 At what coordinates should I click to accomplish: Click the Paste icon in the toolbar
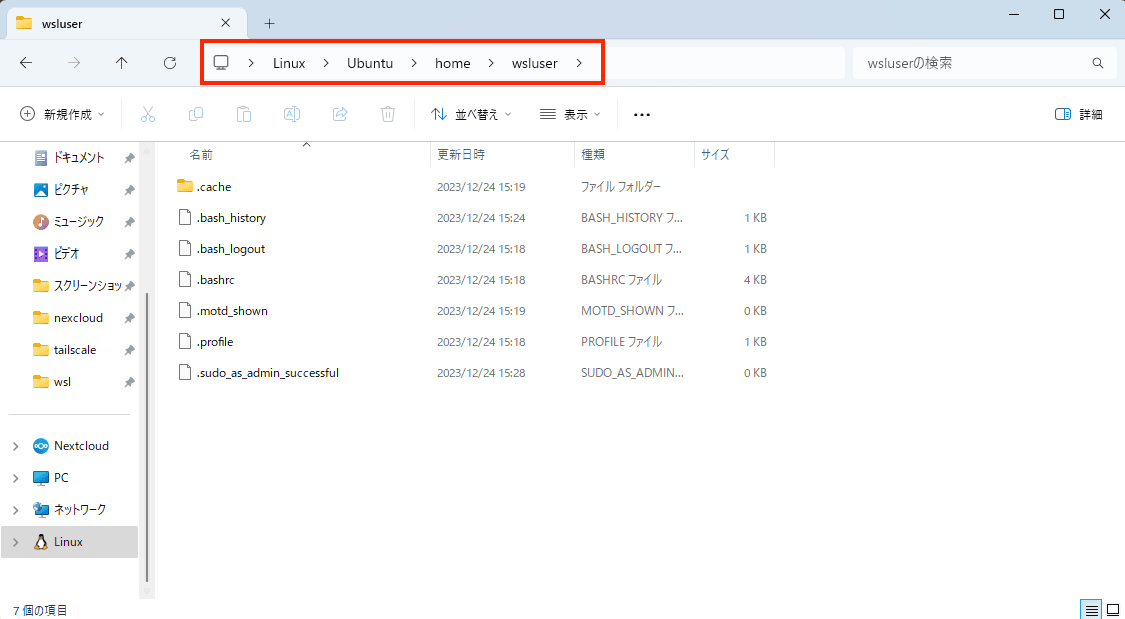[x=244, y=113]
